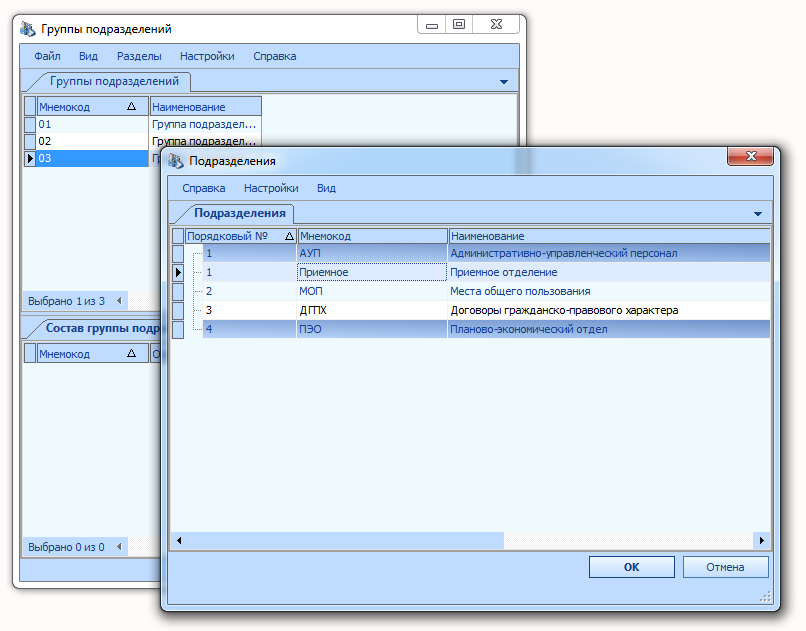This screenshot has width=806, height=631.
Task: Click the Отмена button
Action: tap(725, 567)
